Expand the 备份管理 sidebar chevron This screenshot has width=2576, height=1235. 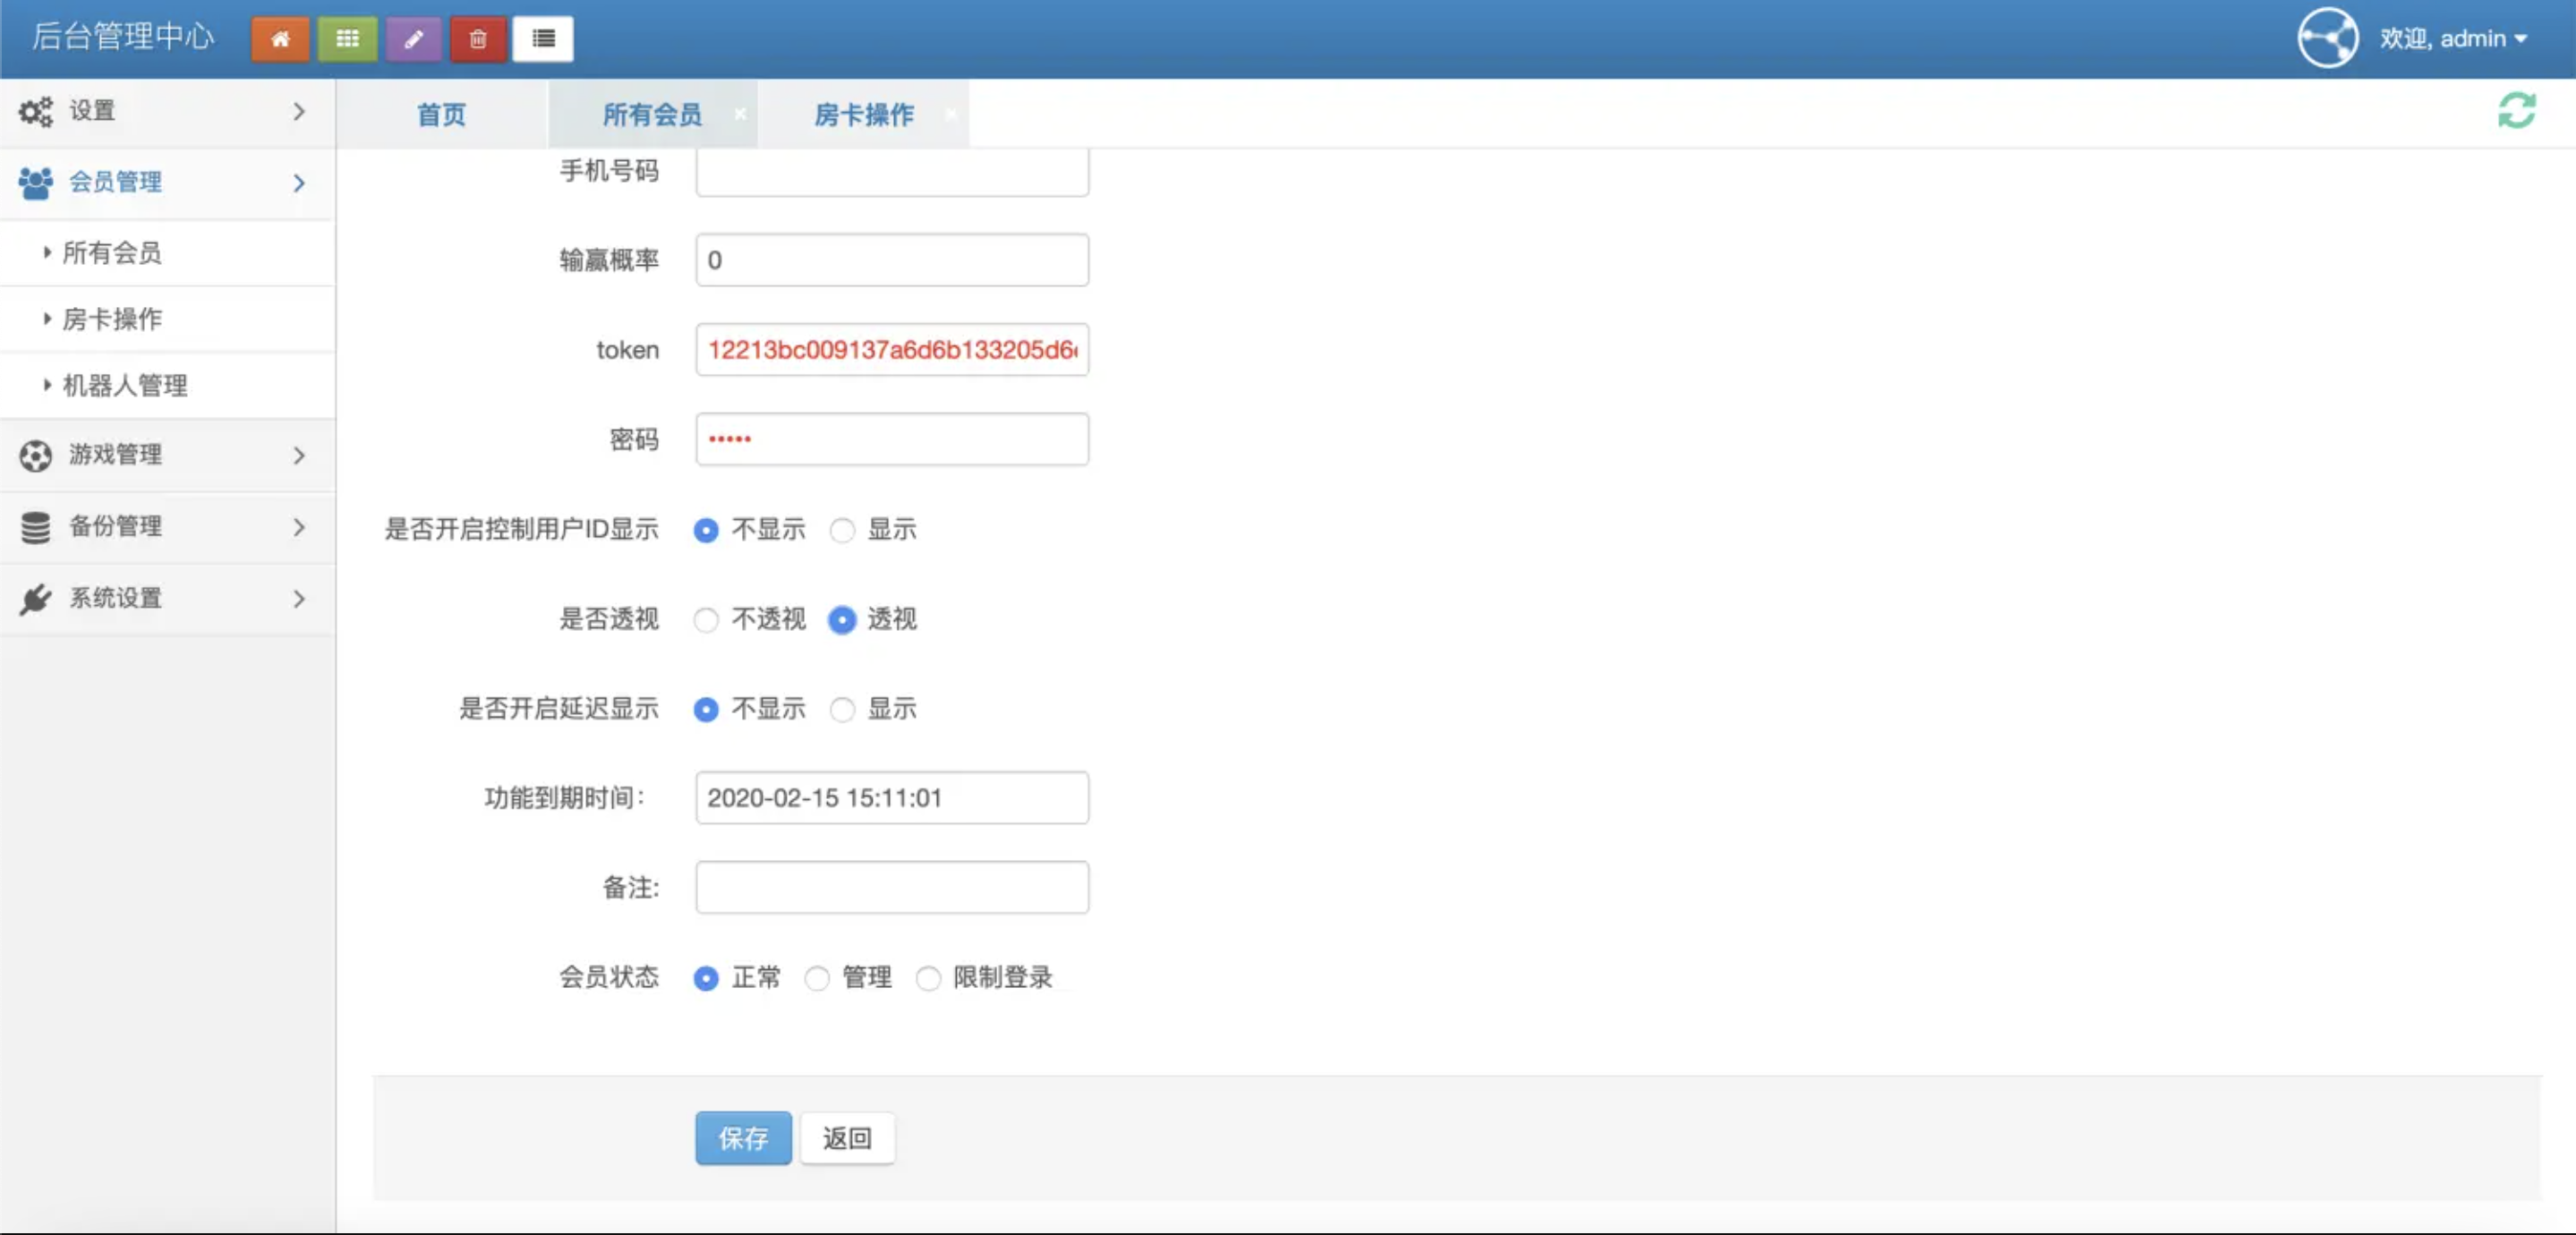click(x=299, y=527)
